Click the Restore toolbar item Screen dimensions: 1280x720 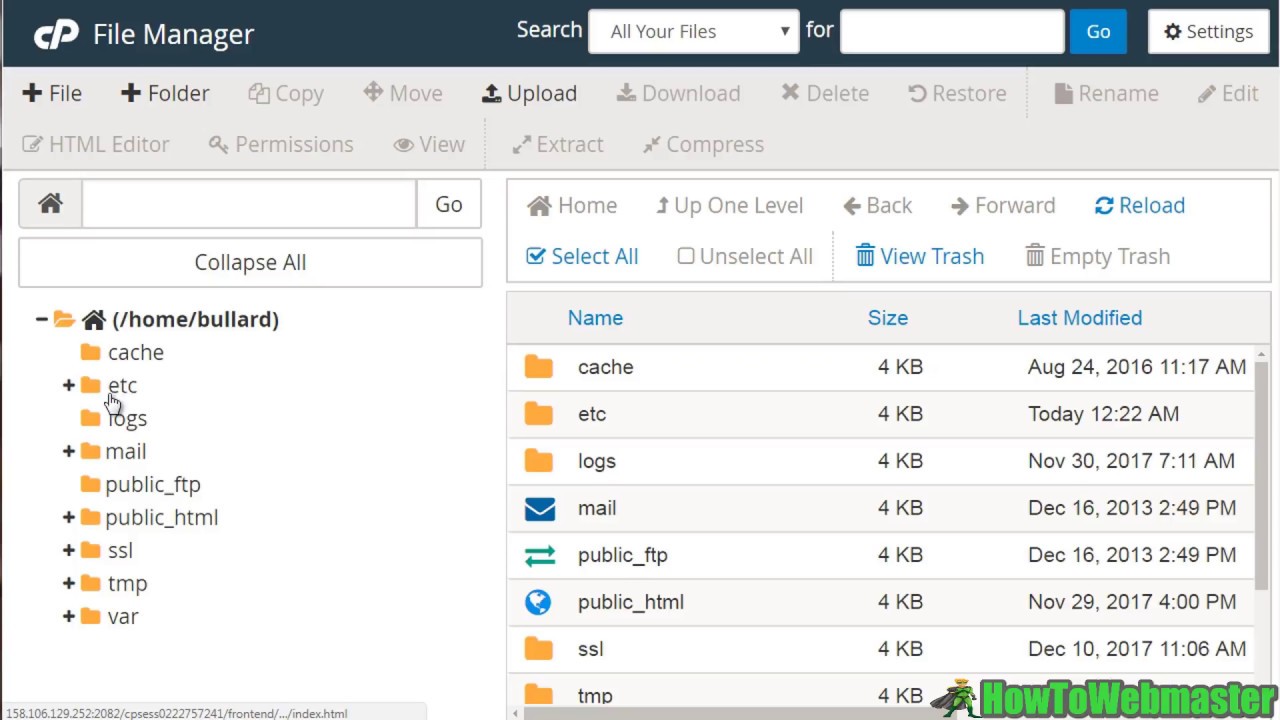tap(957, 93)
